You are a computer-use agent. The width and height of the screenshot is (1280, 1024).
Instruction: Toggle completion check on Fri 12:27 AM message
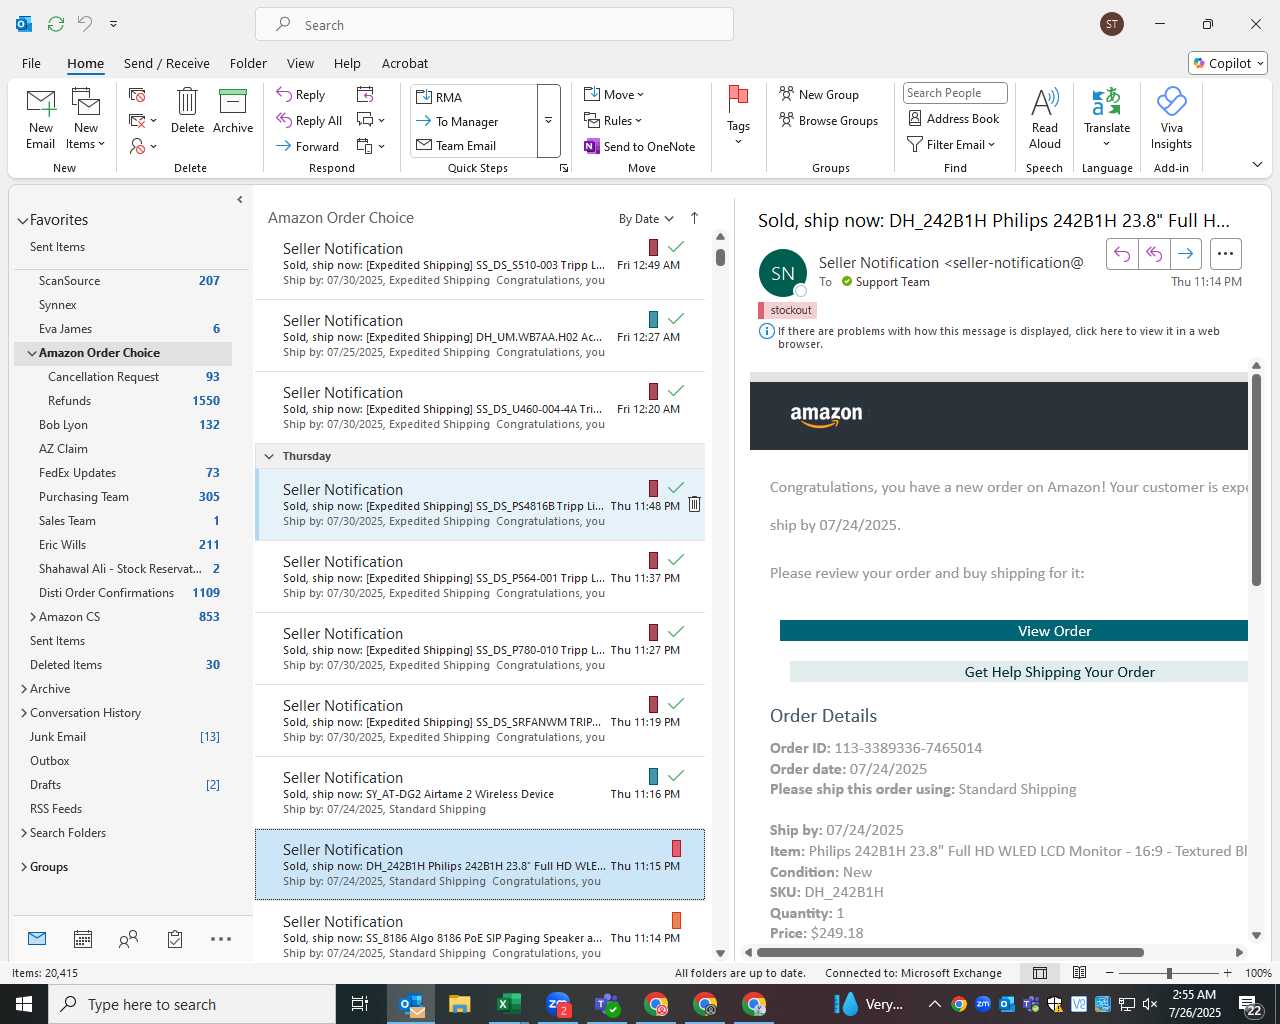coord(676,318)
